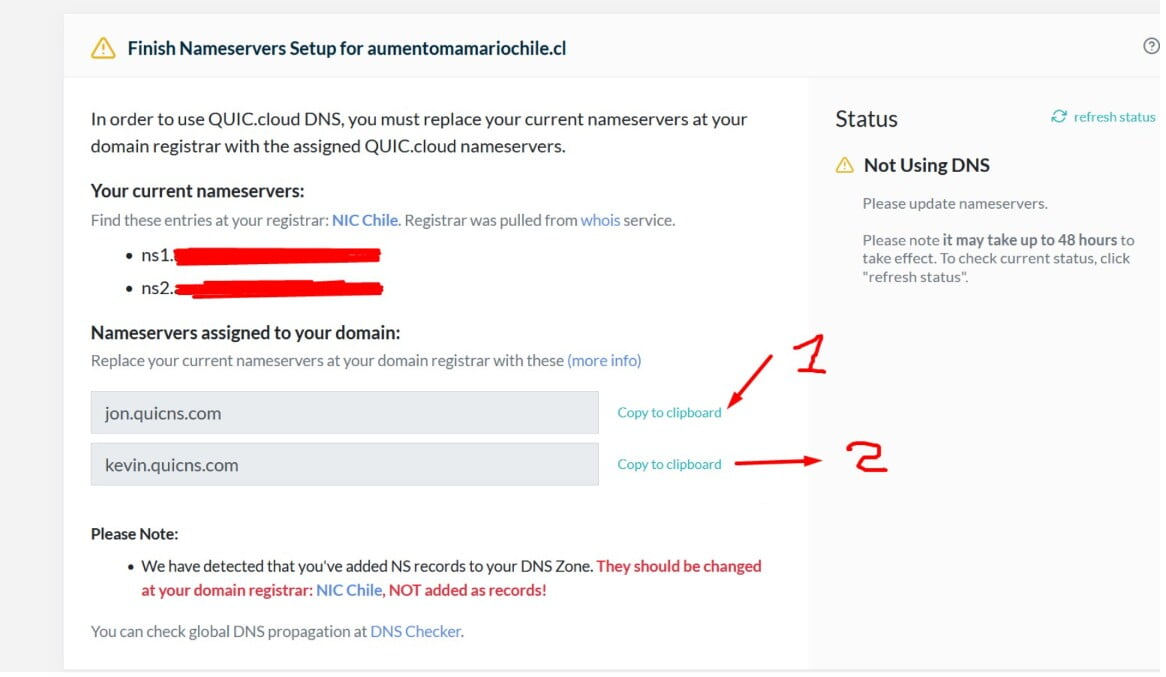Open NIC Chile link in the Please Note section
The image size is (1166, 677).
point(349,591)
